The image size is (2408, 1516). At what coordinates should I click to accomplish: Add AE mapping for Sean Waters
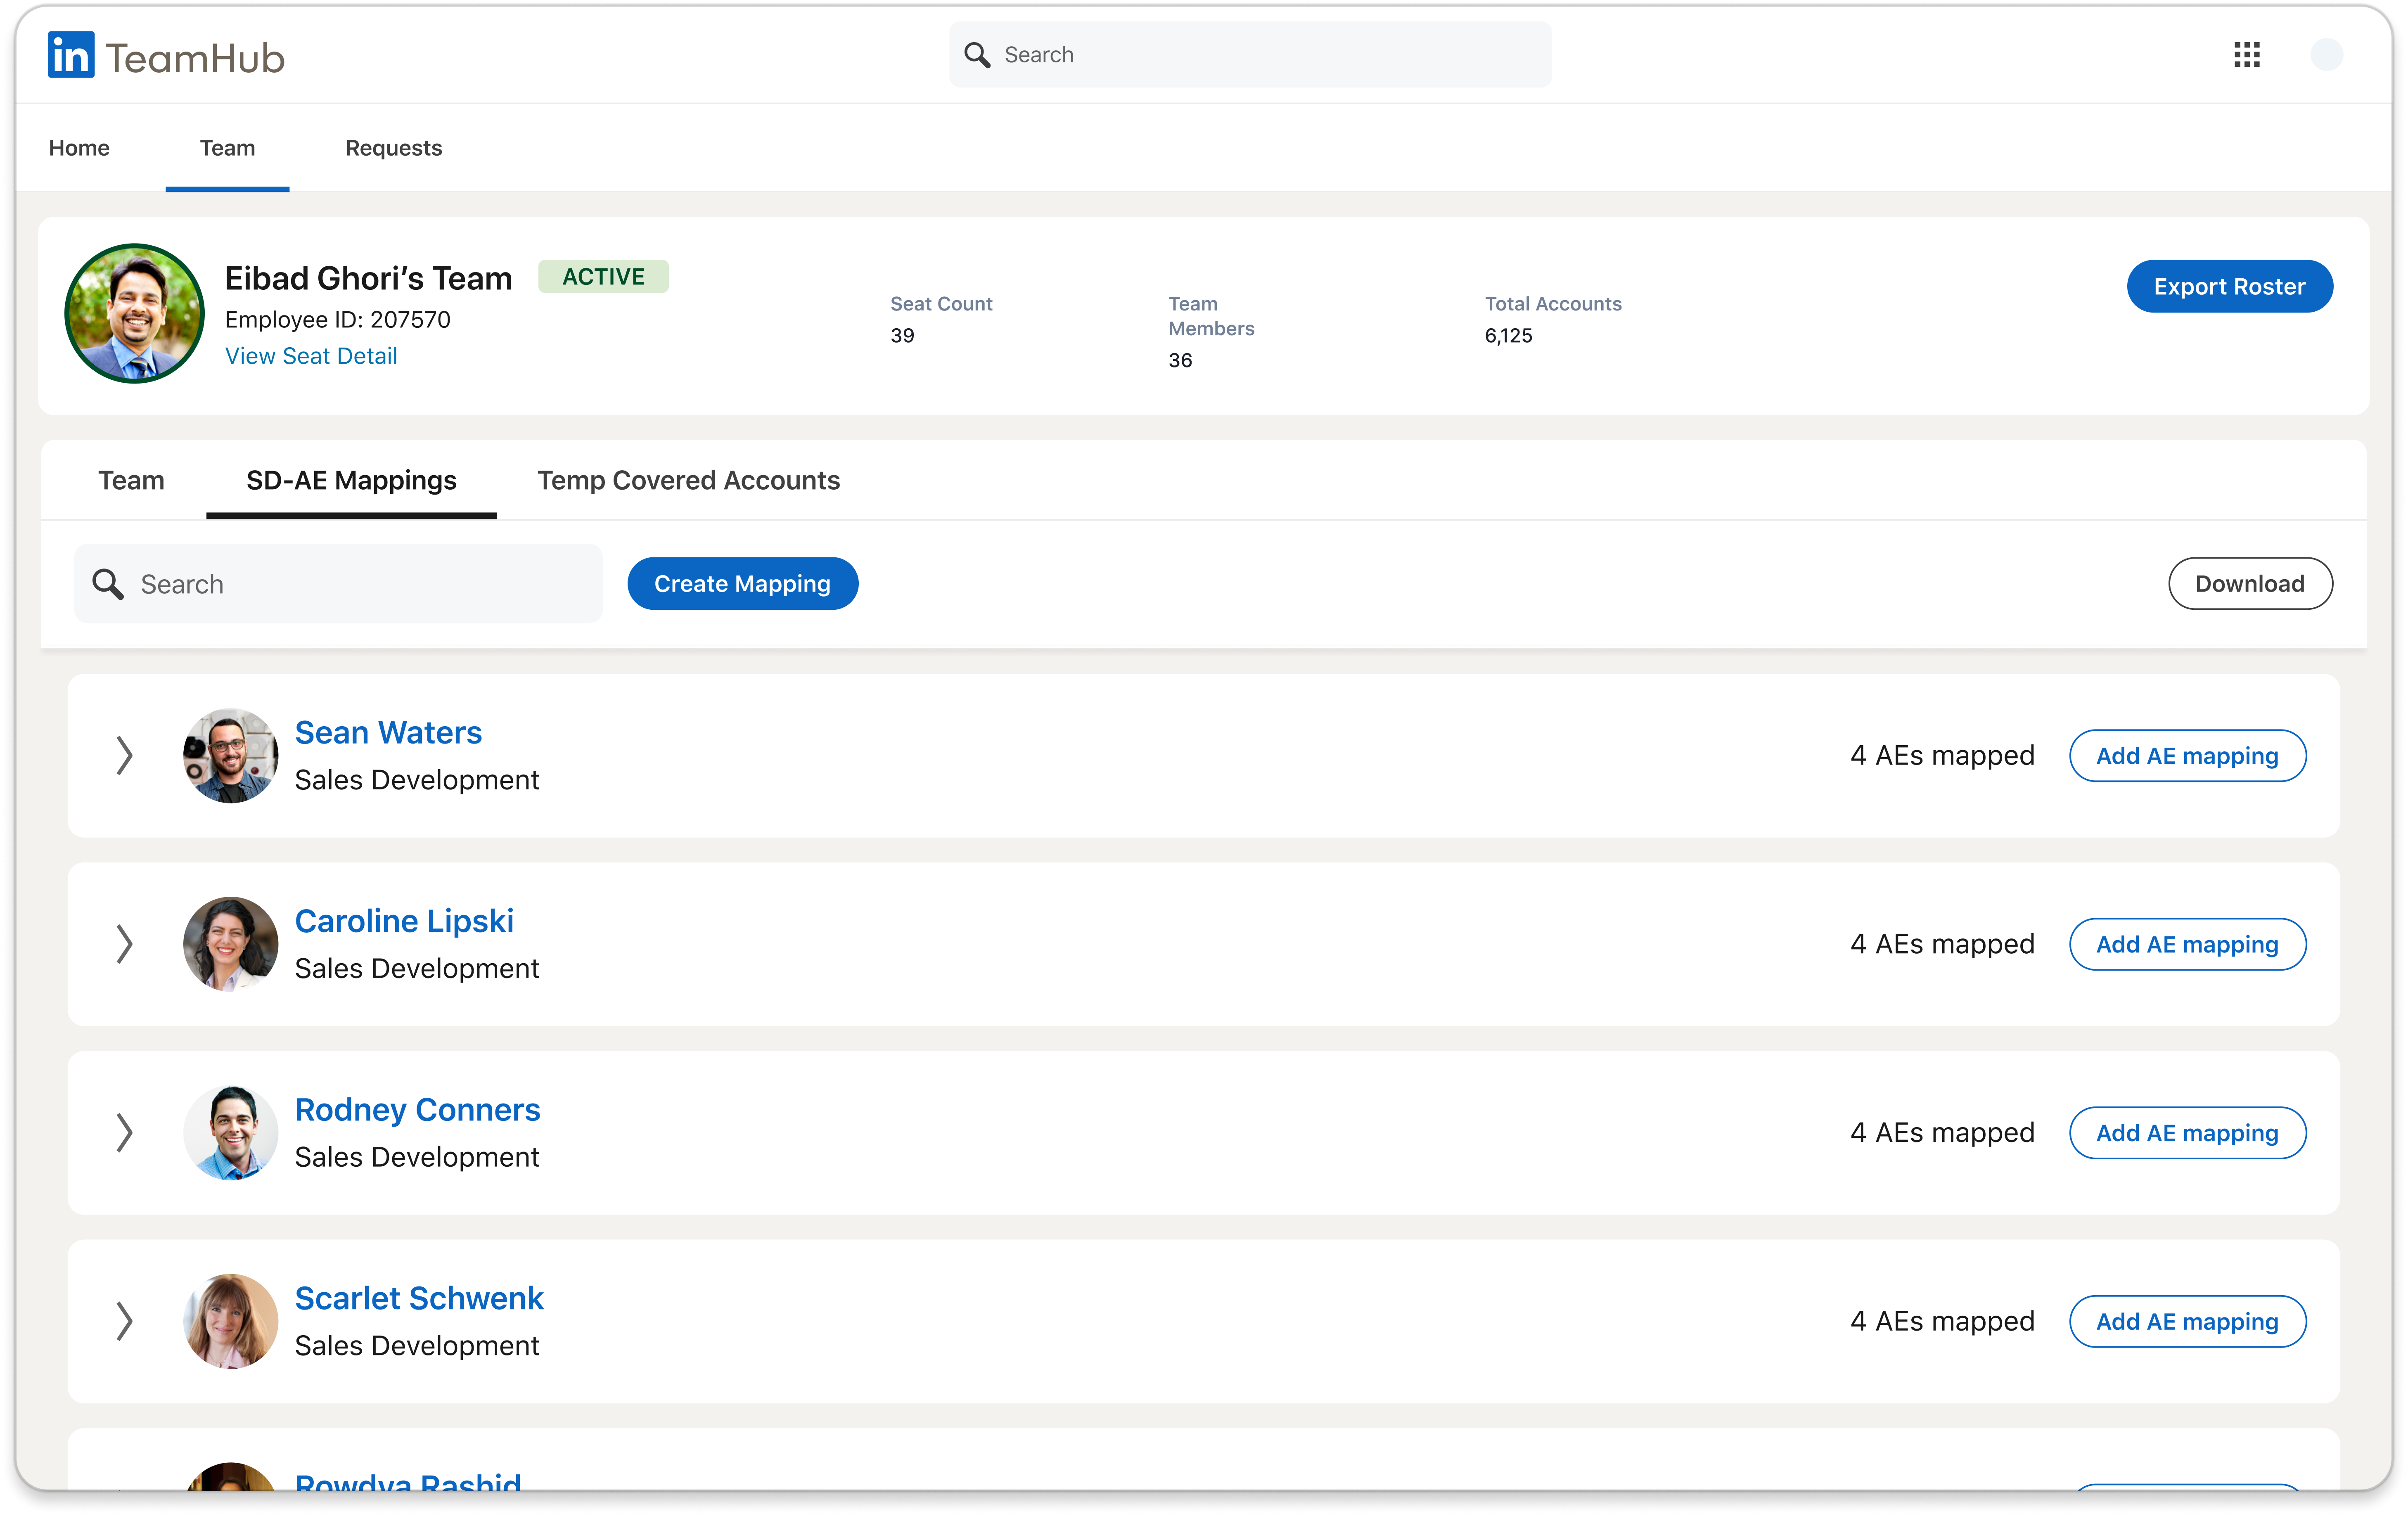point(2187,756)
